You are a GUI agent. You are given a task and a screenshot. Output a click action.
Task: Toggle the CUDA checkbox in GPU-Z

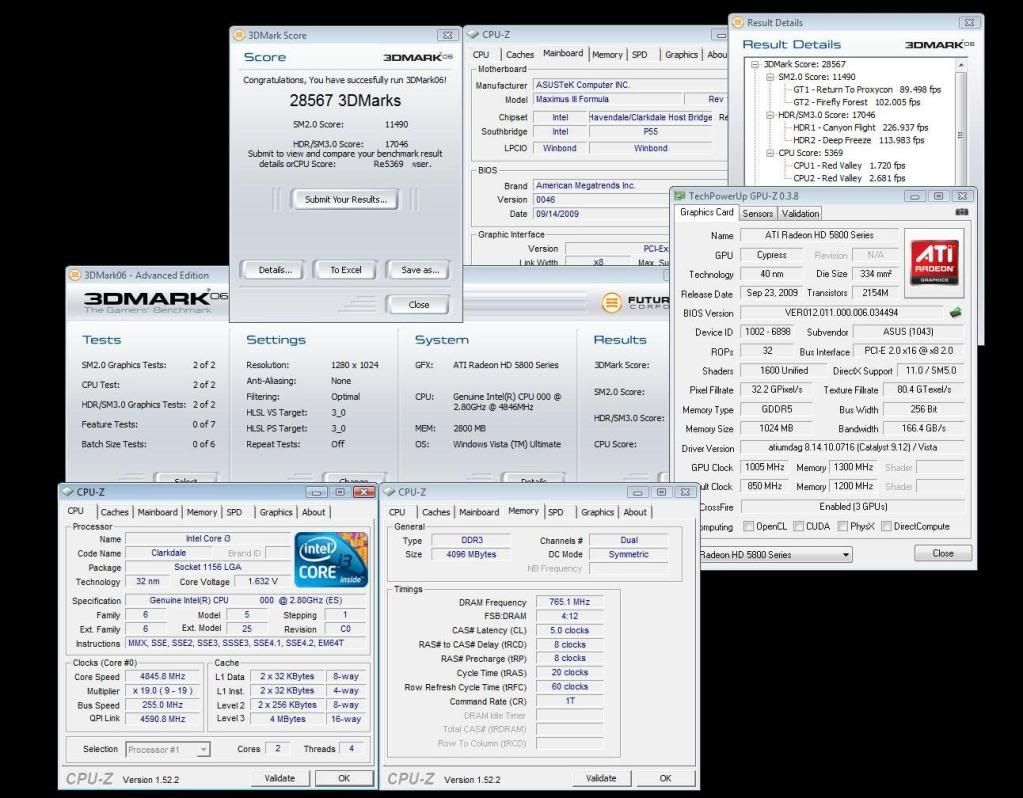click(799, 526)
